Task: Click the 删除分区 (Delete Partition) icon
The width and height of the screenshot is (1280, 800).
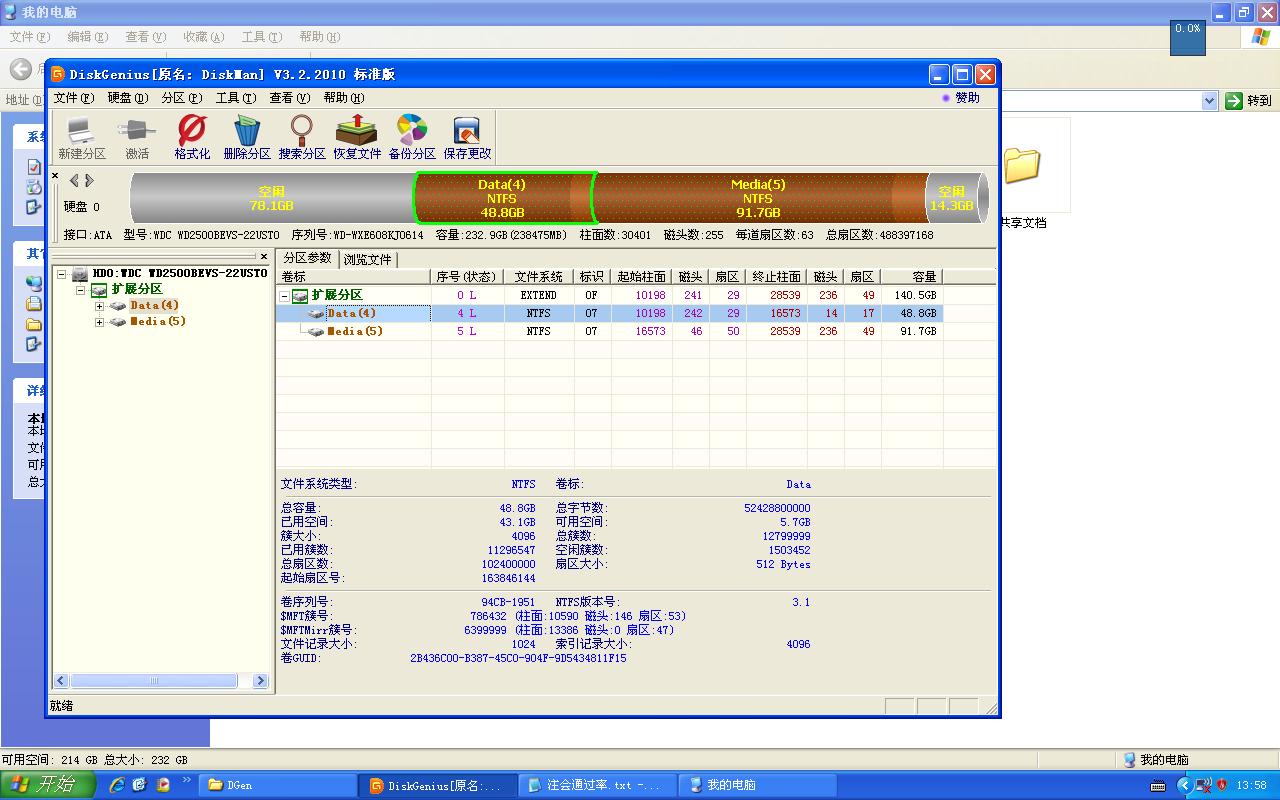Action: coord(247,137)
